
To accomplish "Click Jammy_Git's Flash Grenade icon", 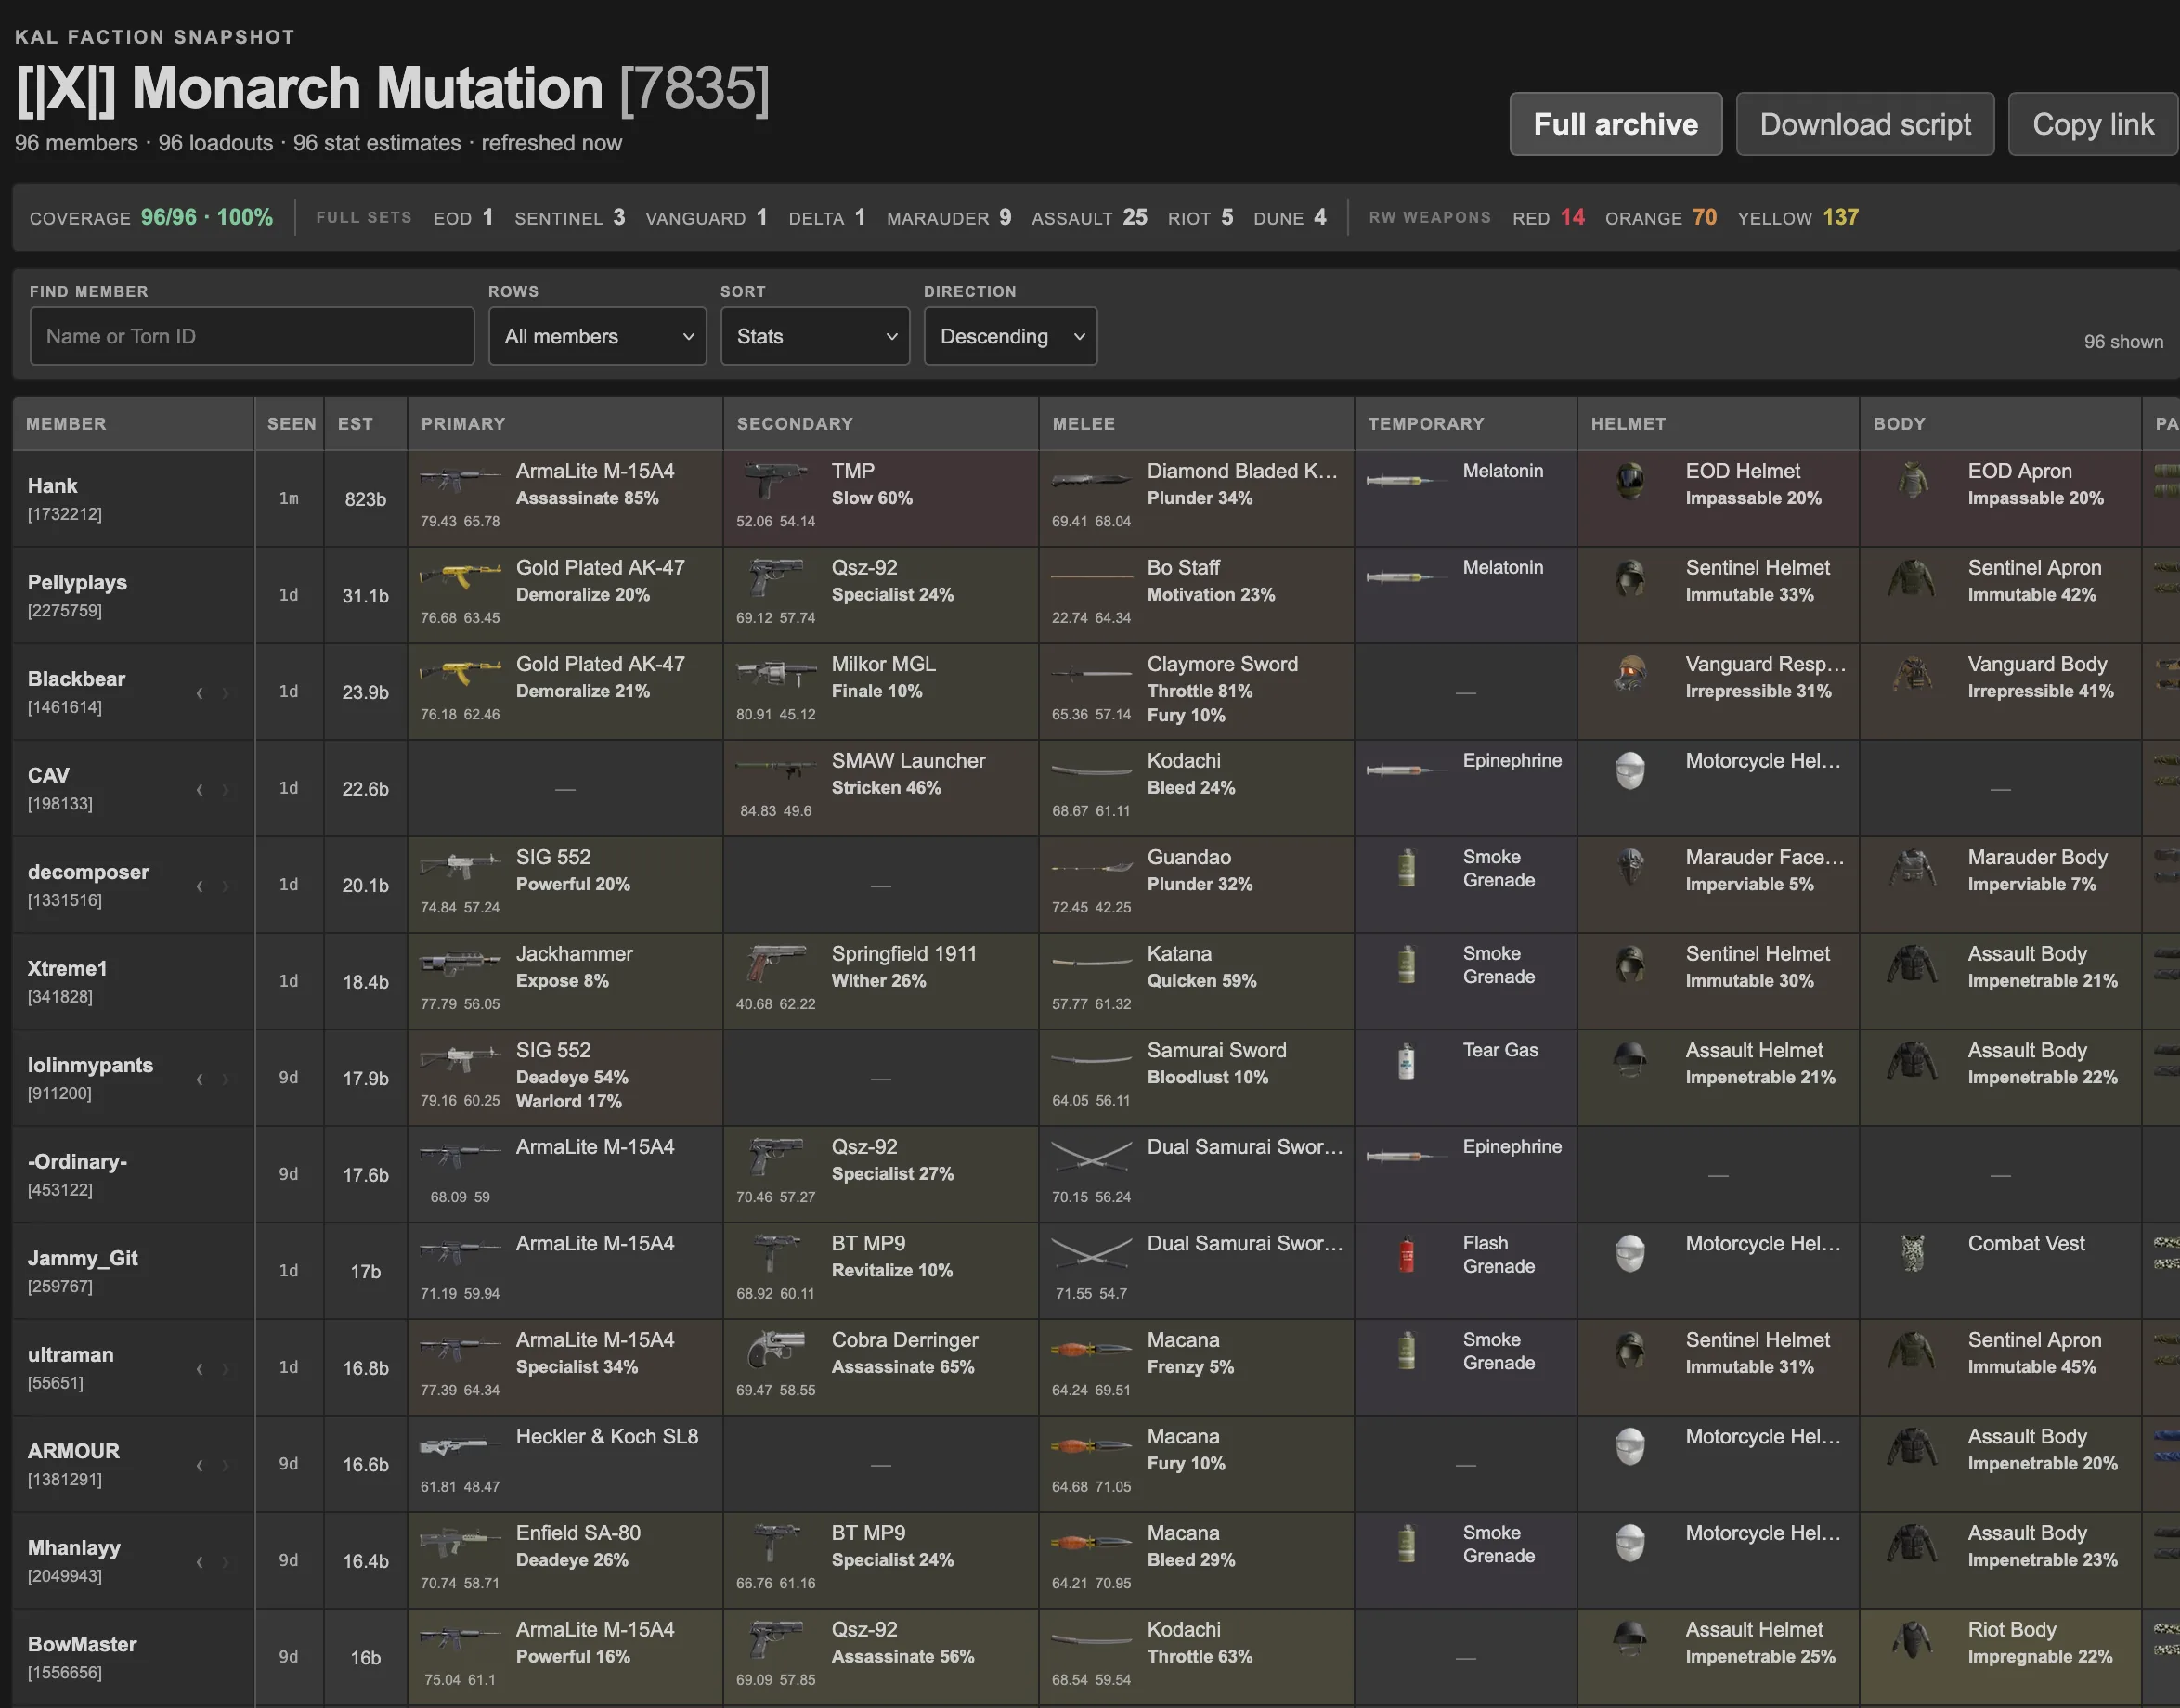I will point(1406,1254).
